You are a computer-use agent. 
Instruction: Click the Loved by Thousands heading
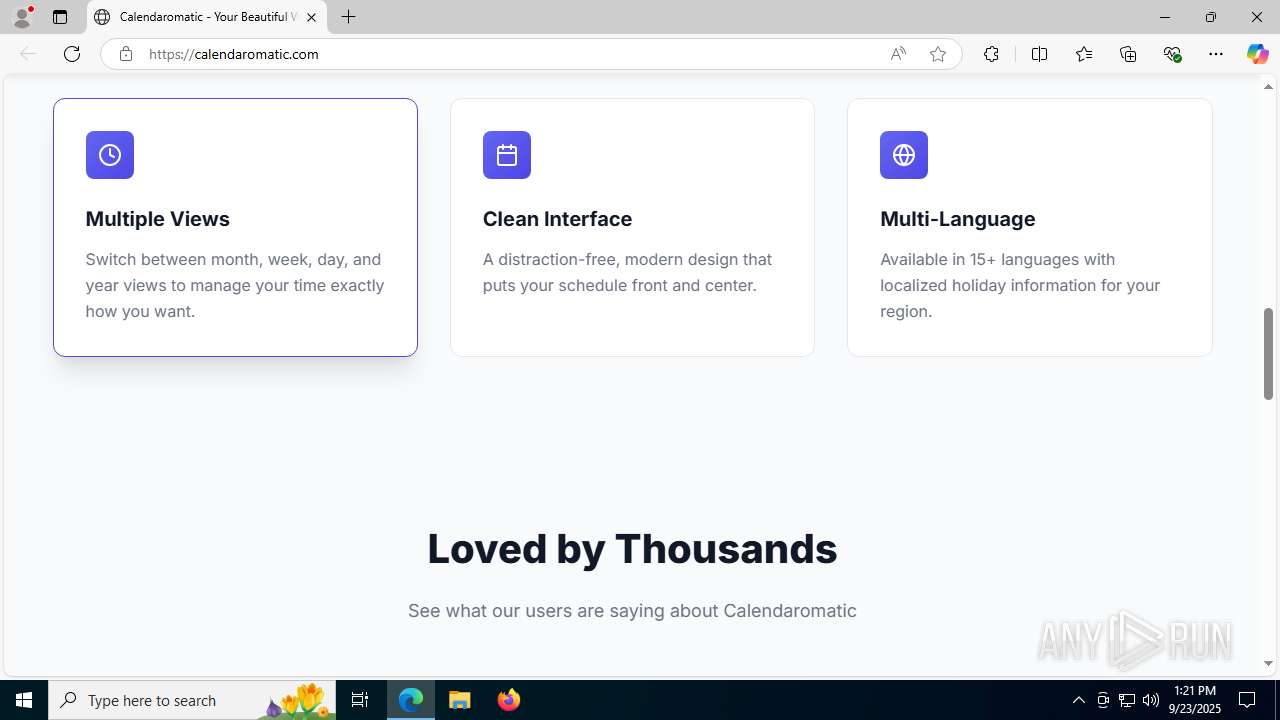click(x=632, y=549)
